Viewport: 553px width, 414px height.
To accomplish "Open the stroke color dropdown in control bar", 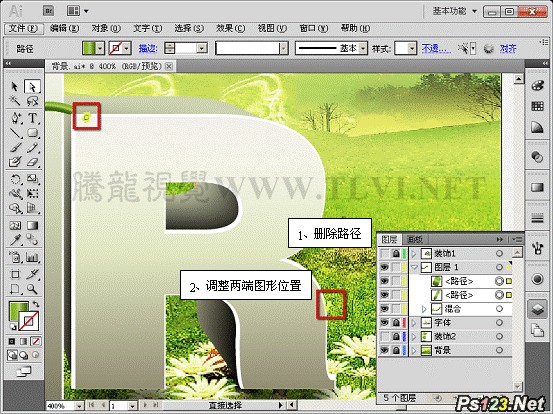I will click(127, 48).
